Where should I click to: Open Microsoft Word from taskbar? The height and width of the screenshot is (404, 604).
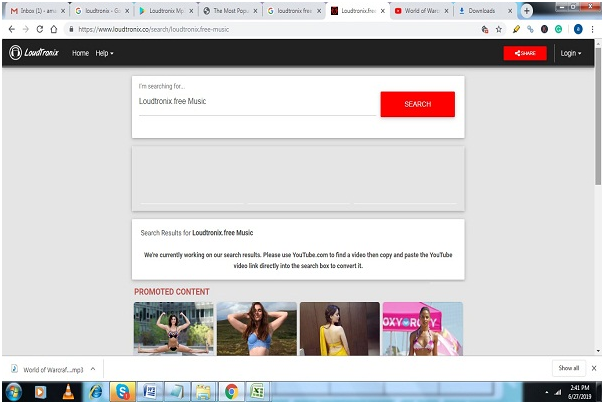[x=149, y=392]
